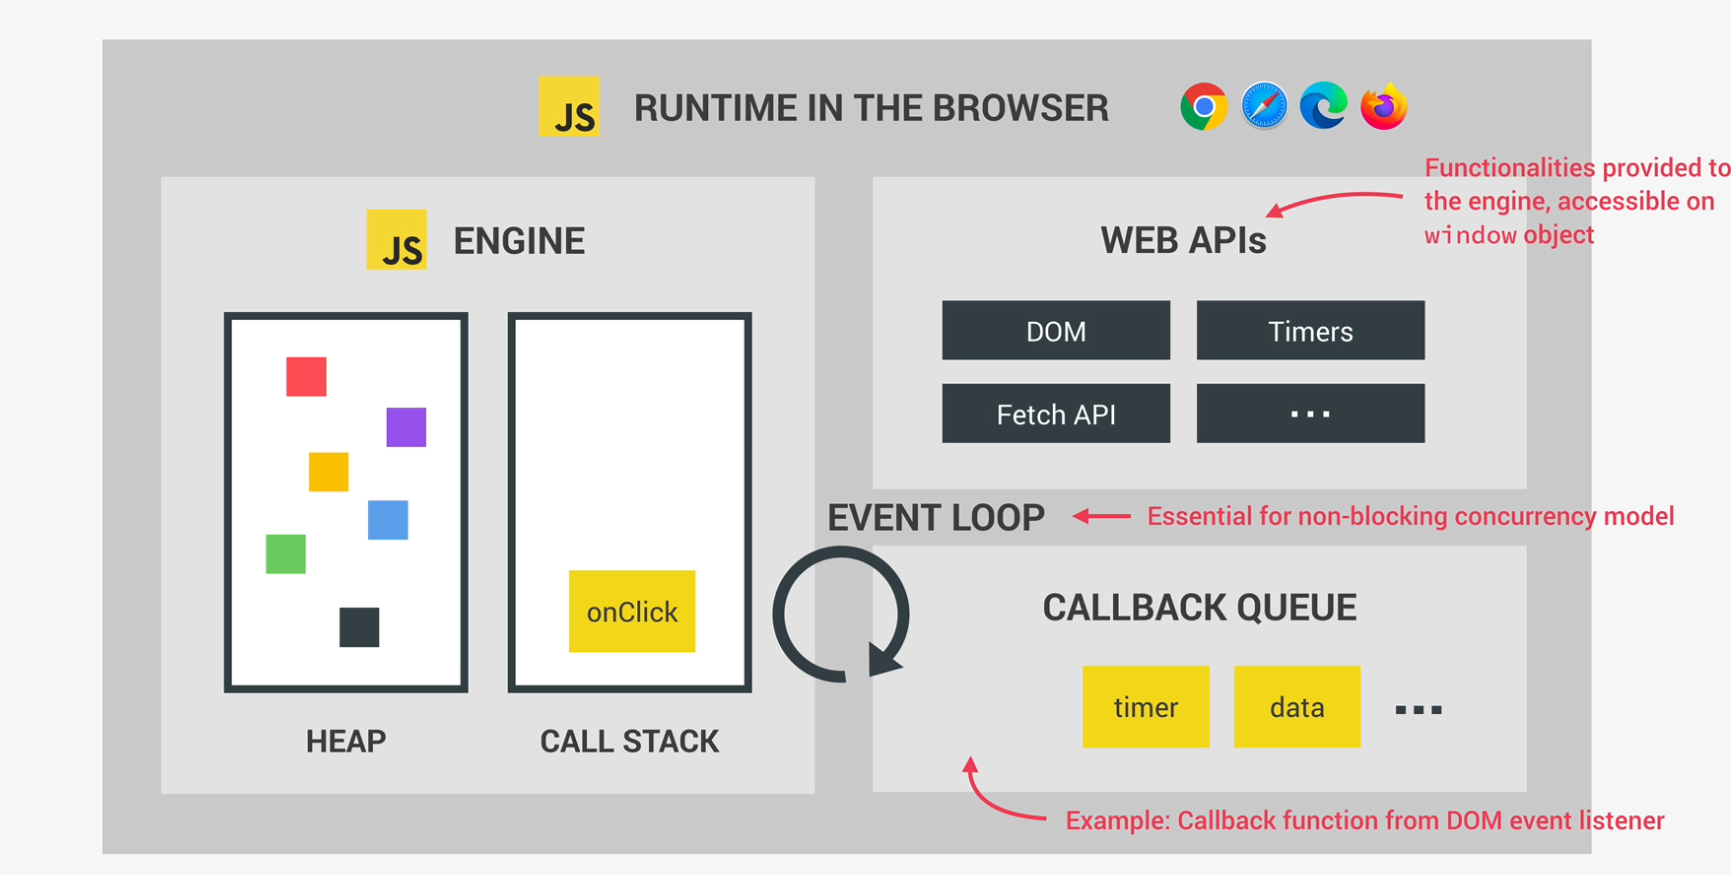Screen dimensions: 1731x875
Task: Click the 'Callback function from DOM event listener' note
Action: pos(1365,821)
